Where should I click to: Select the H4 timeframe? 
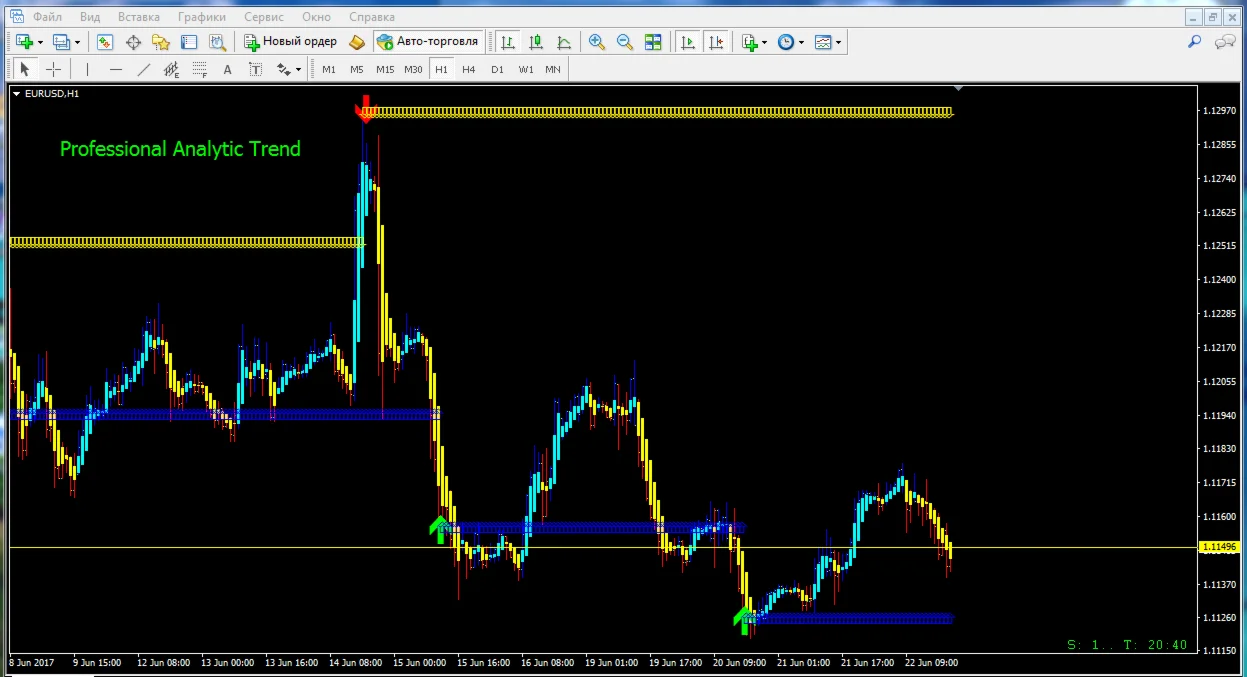click(469, 69)
